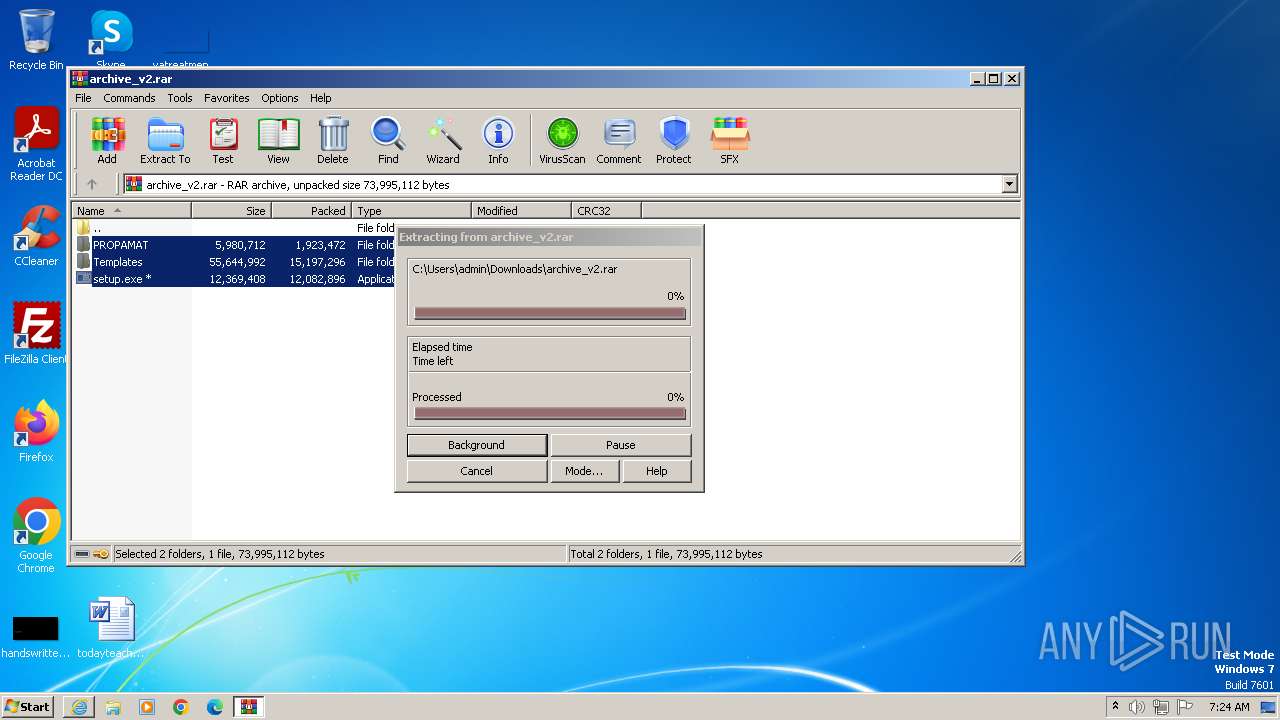This screenshot has width=1280, height=720.
Task: Open Windows Explorer from taskbar
Action: pyautogui.click(x=113, y=707)
